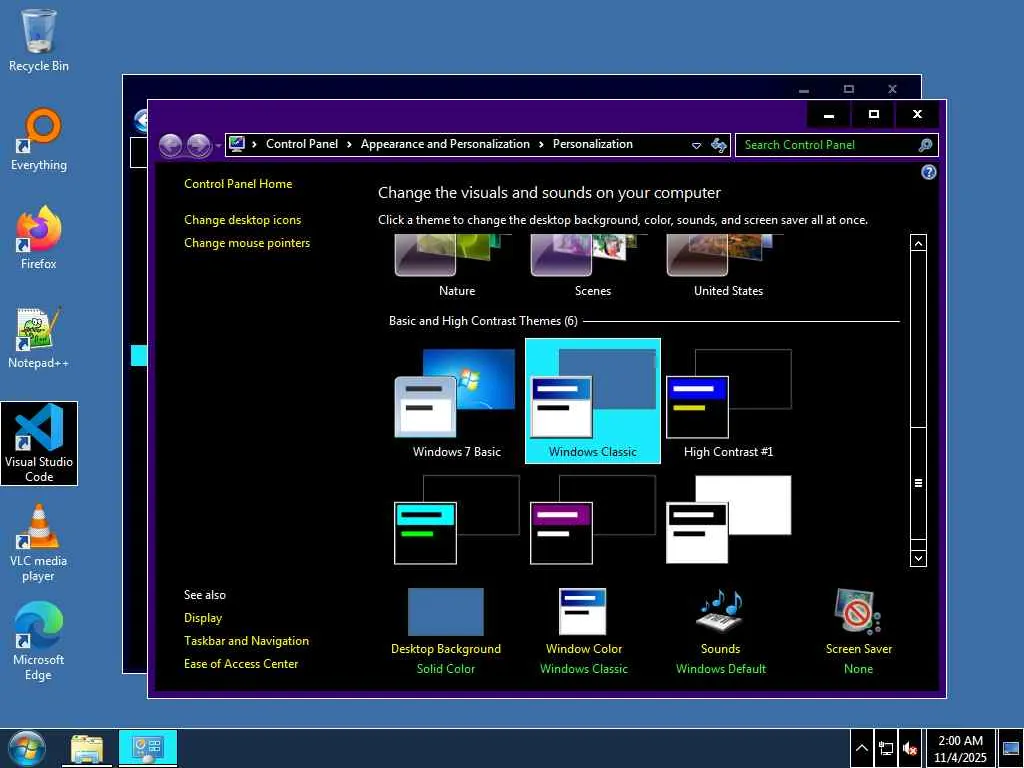The height and width of the screenshot is (768, 1024).
Task: Launch Microsoft Edge desktop shortcut
Action: point(39,641)
